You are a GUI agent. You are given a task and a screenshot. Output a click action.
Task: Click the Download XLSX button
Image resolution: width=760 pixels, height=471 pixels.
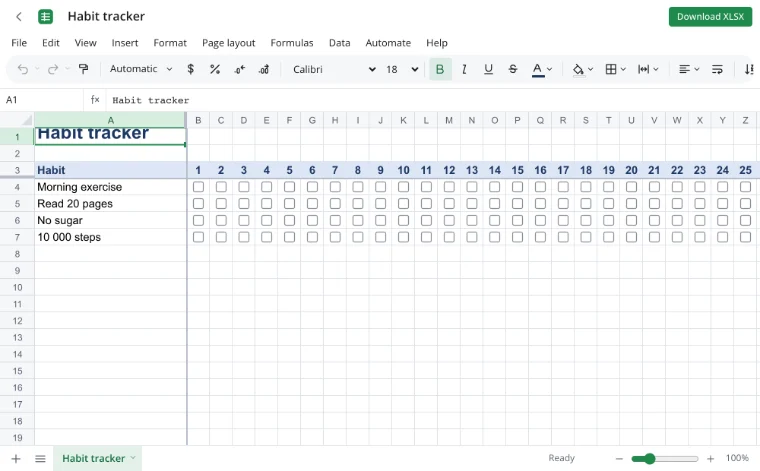(710, 16)
